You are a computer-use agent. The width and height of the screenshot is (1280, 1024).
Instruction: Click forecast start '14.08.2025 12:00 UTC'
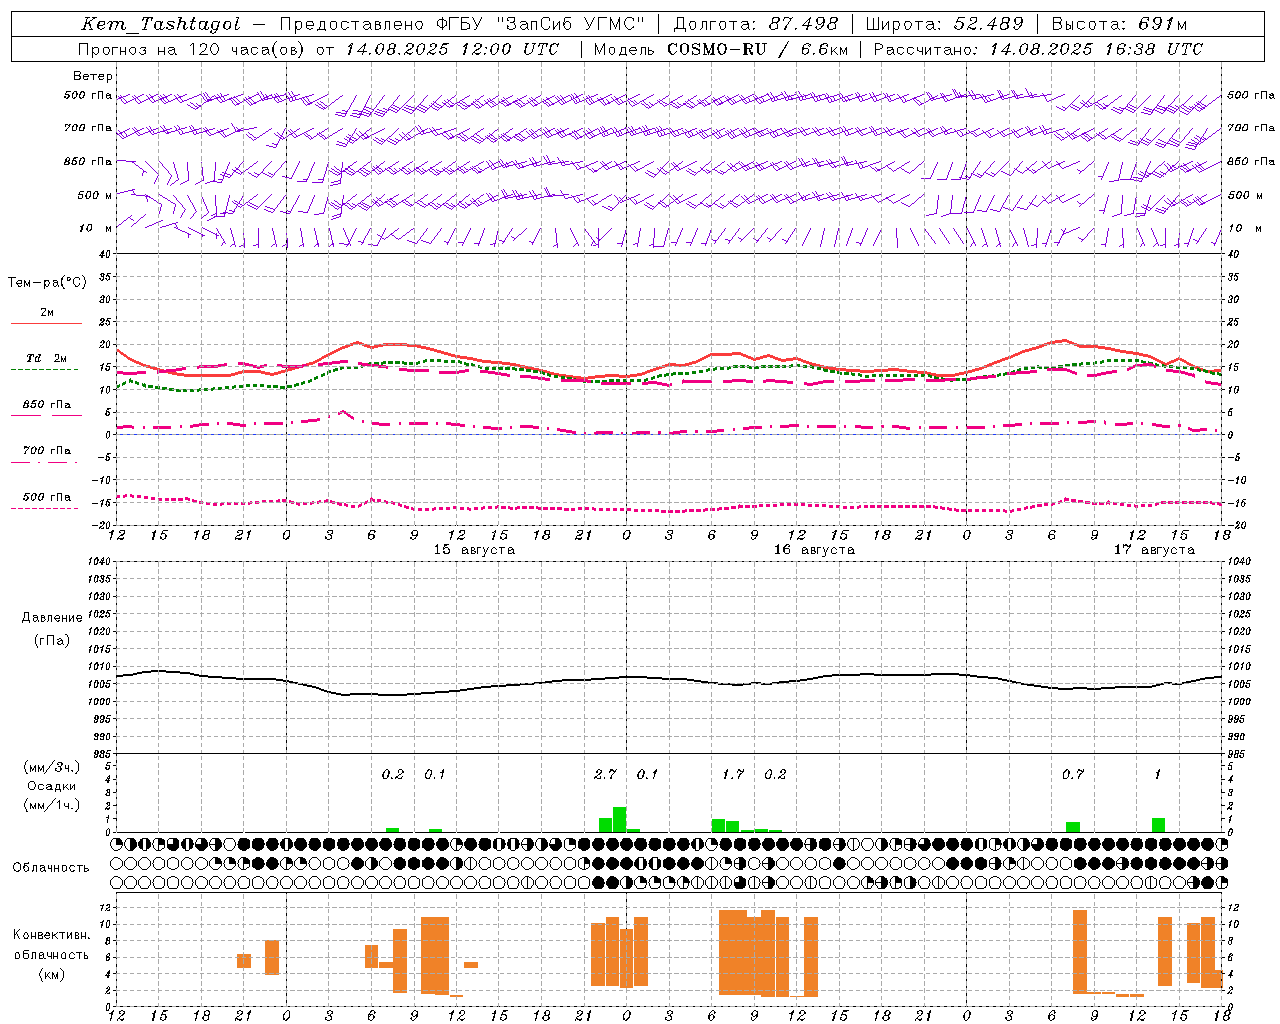click(452, 49)
